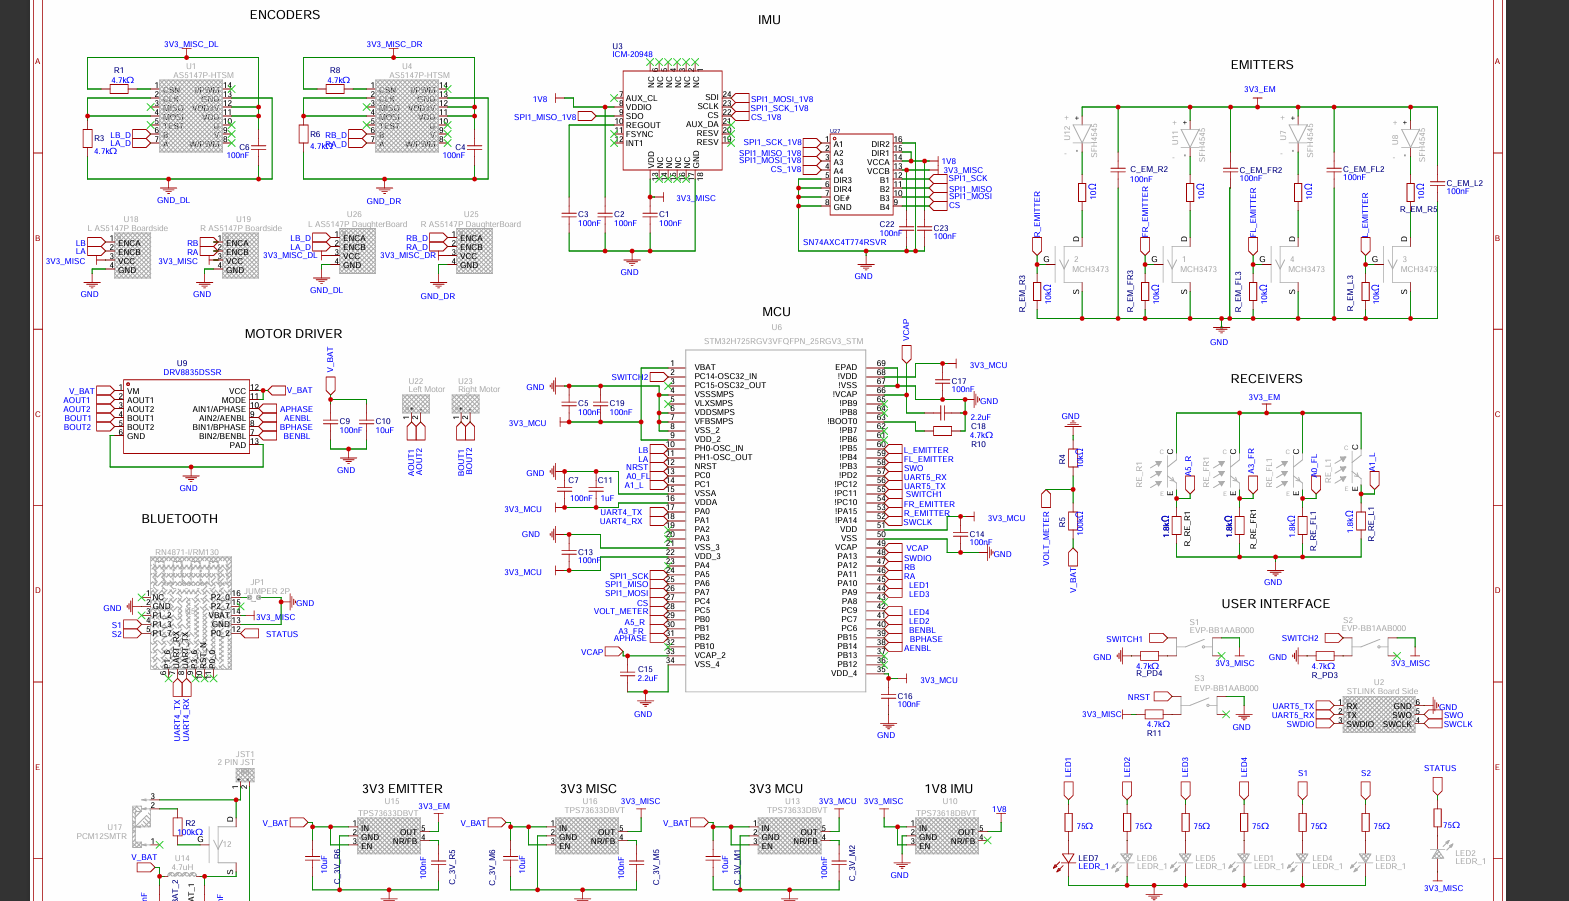
Task: Select capacitor C13 100nF label
Action: (x=588, y=556)
